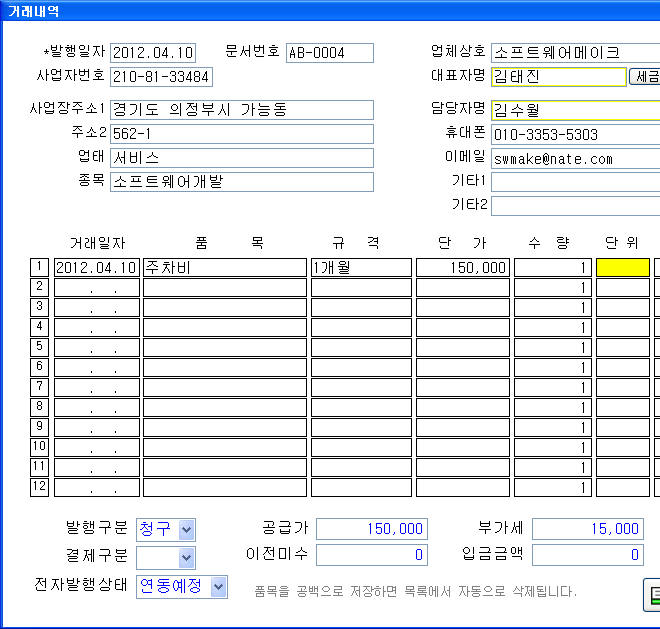Click the 세금 button beside 대표자명
660x629 pixels.
tap(645, 77)
